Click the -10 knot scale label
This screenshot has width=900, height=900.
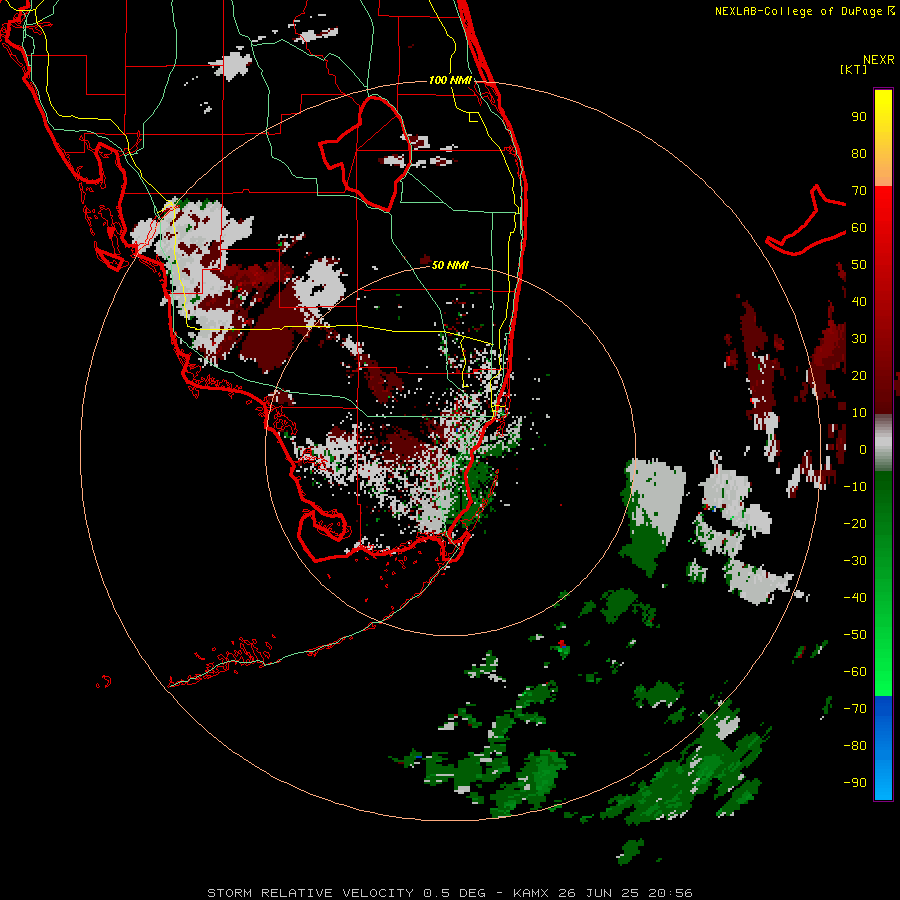(855, 487)
